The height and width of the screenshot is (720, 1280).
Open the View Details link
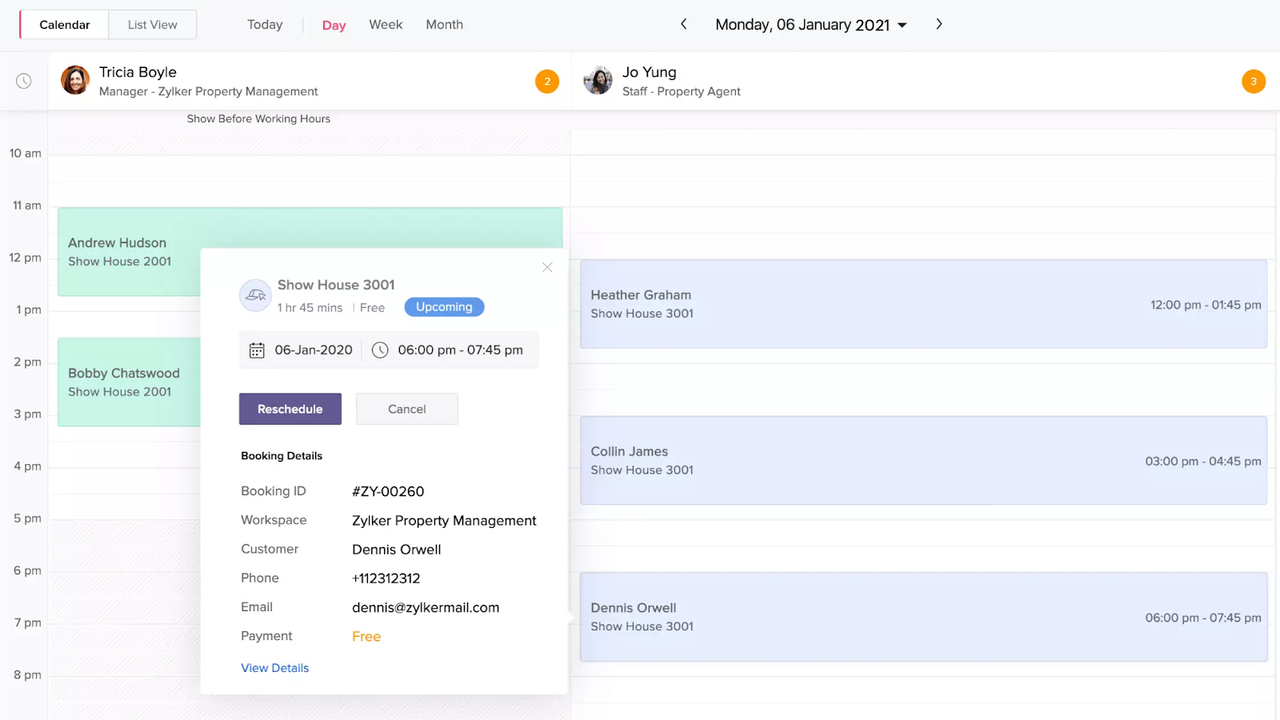click(x=275, y=668)
